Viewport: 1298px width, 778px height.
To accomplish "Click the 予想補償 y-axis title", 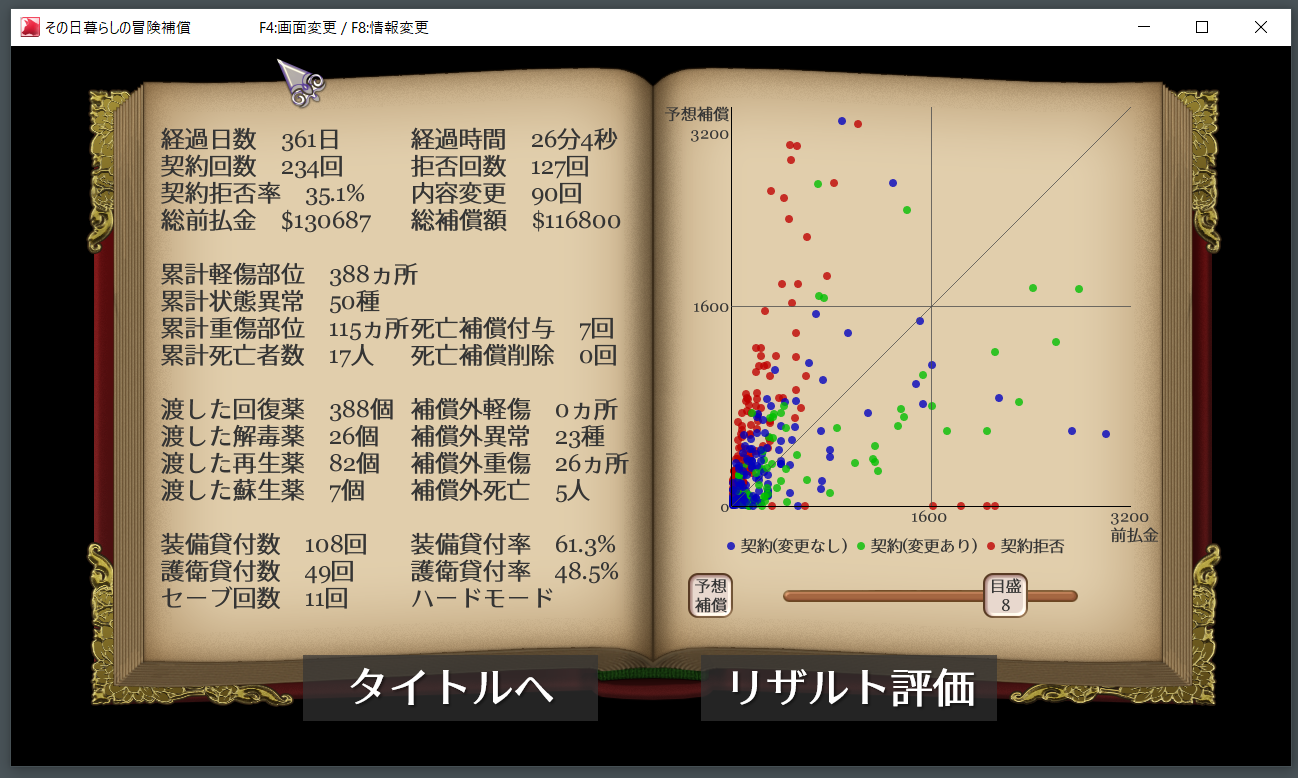I will tap(697, 114).
